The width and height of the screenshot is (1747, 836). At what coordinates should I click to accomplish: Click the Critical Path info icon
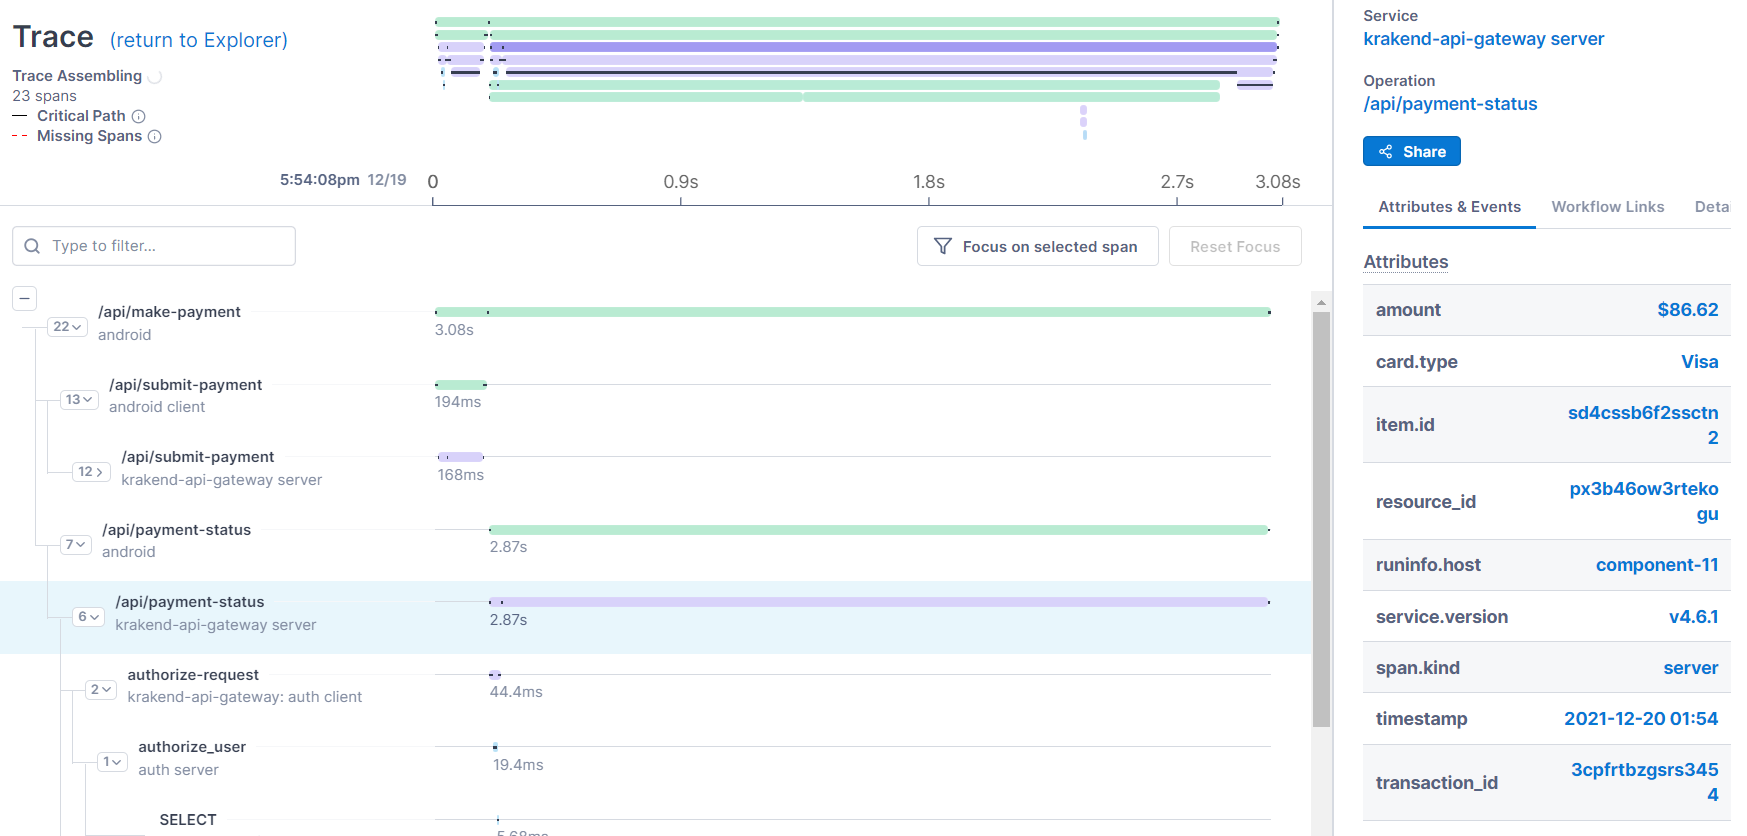coord(139,116)
